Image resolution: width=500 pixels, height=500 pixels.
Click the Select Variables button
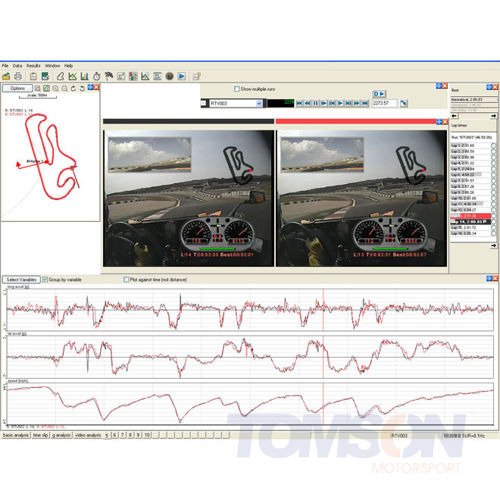click(x=21, y=280)
